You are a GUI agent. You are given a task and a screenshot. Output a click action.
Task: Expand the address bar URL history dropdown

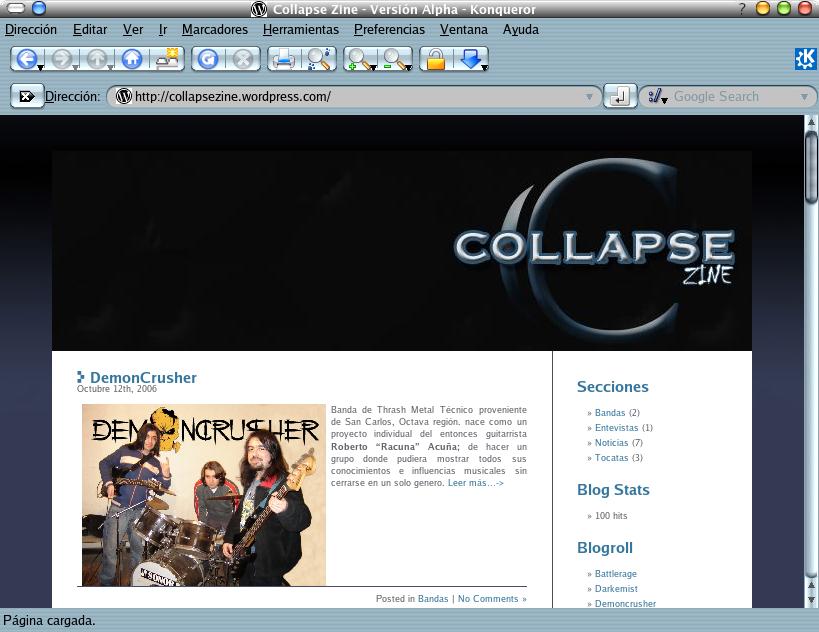[589, 97]
